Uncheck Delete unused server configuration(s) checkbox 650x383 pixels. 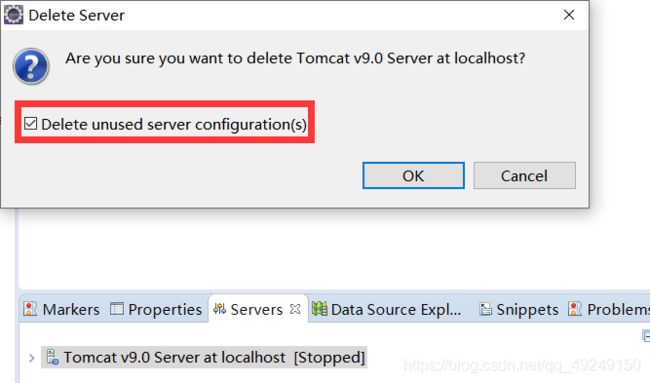coord(31,124)
